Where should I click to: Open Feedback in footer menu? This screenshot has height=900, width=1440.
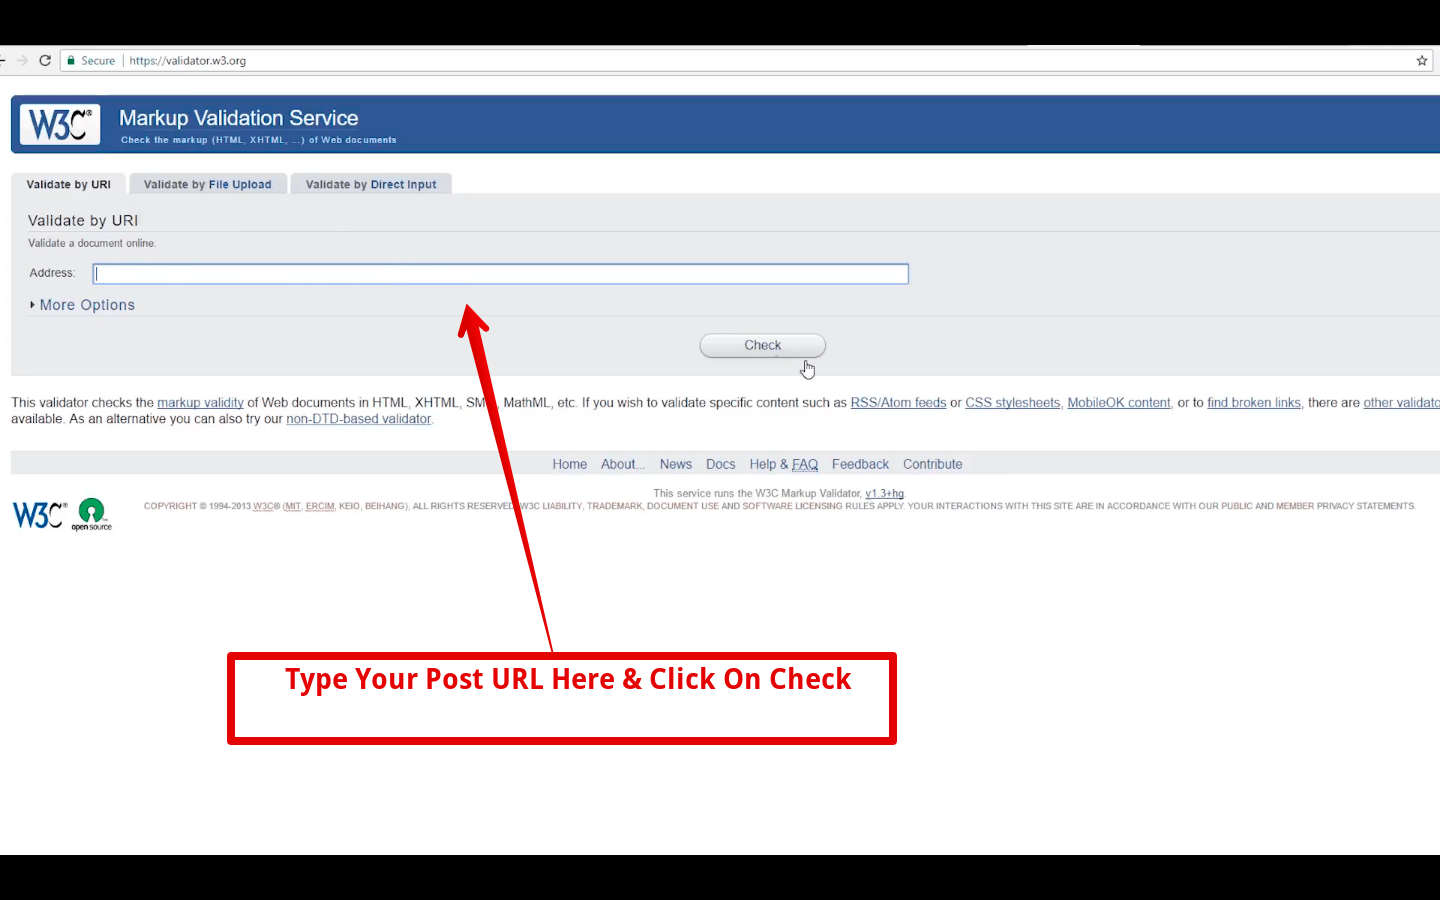(860, 464)
